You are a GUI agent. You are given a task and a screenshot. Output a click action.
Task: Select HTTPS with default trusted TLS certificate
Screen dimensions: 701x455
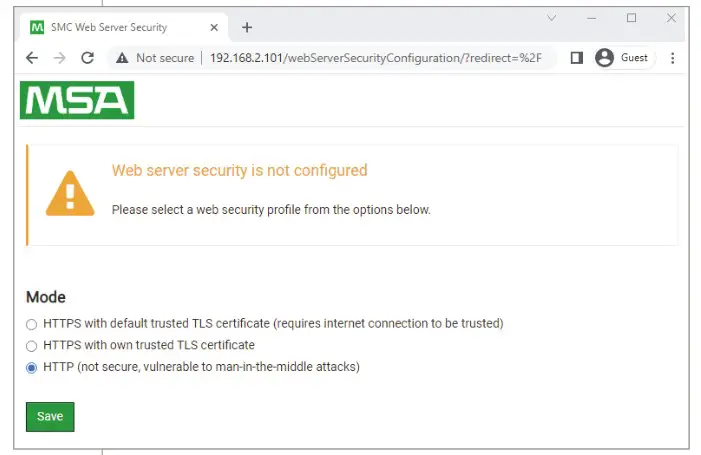[x=32, y=324]
